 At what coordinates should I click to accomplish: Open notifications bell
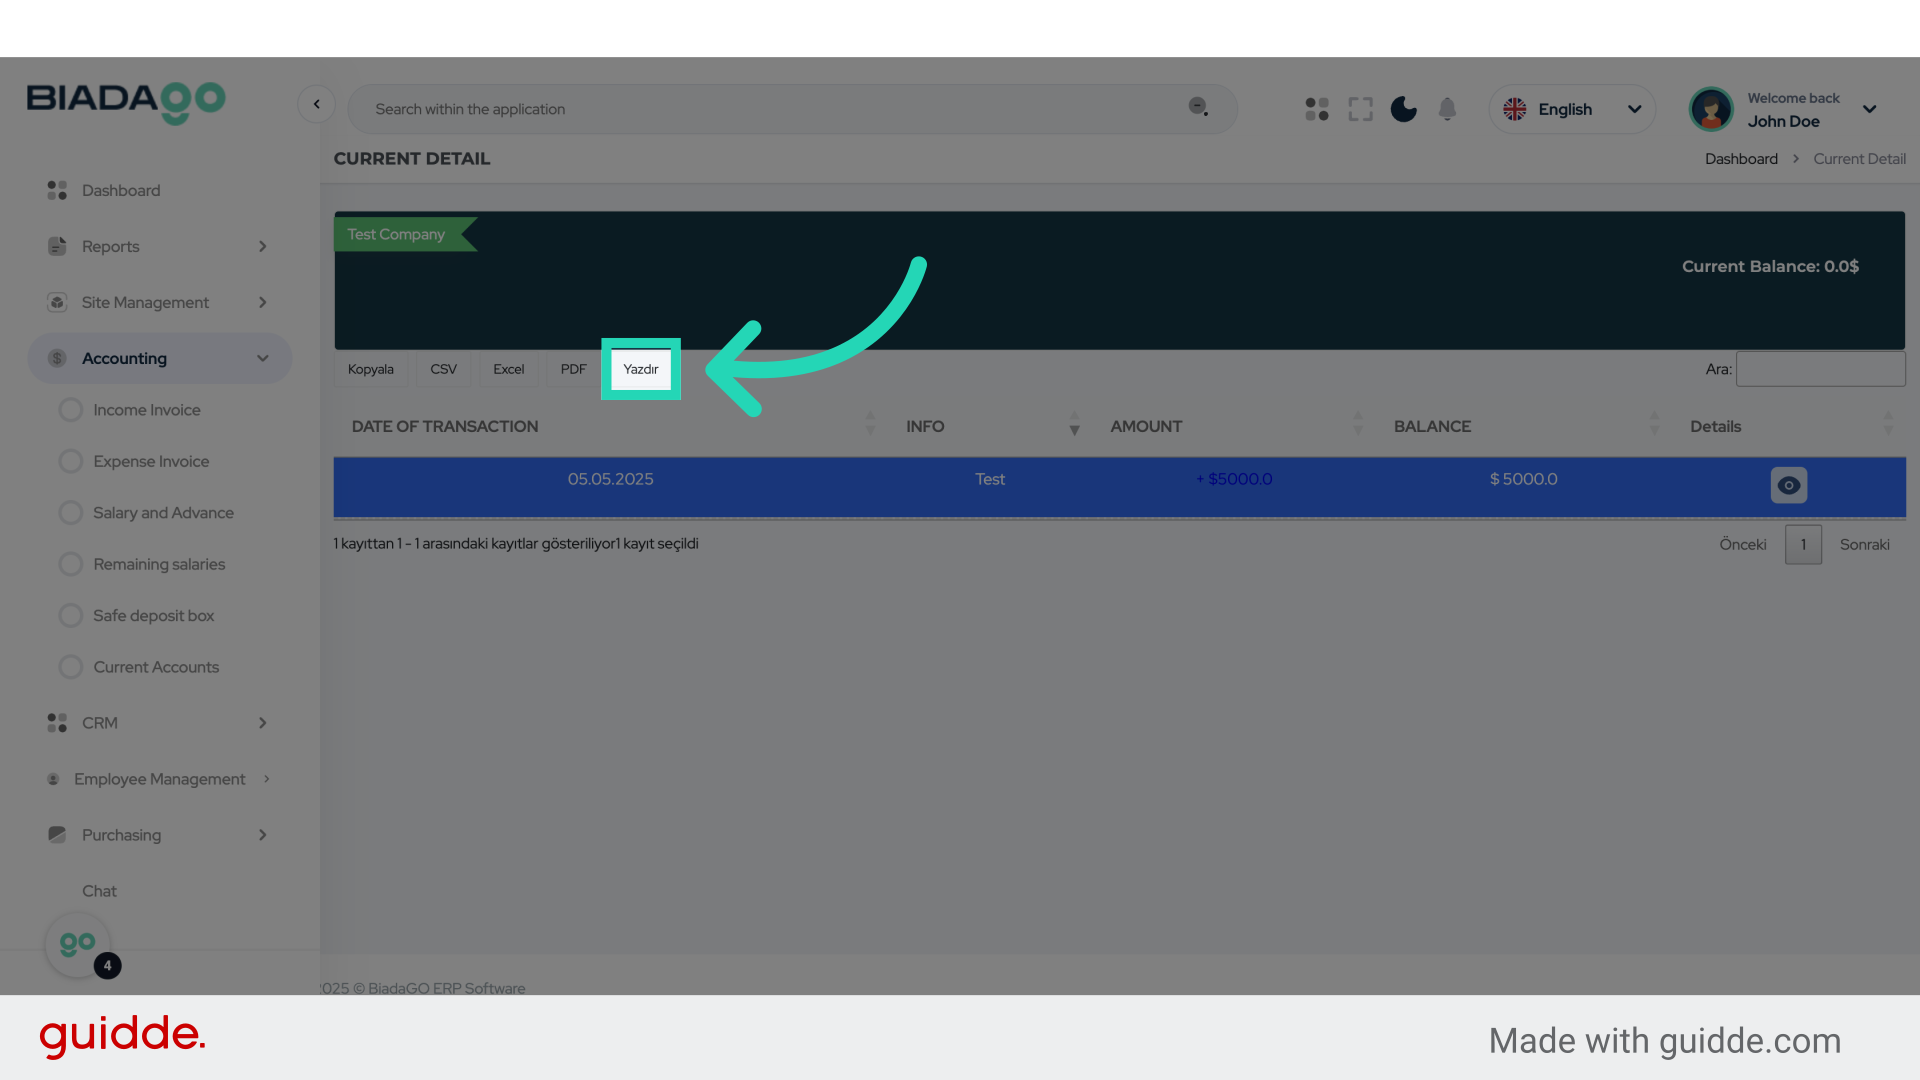pyautogui.click(x=1447, y=109)
